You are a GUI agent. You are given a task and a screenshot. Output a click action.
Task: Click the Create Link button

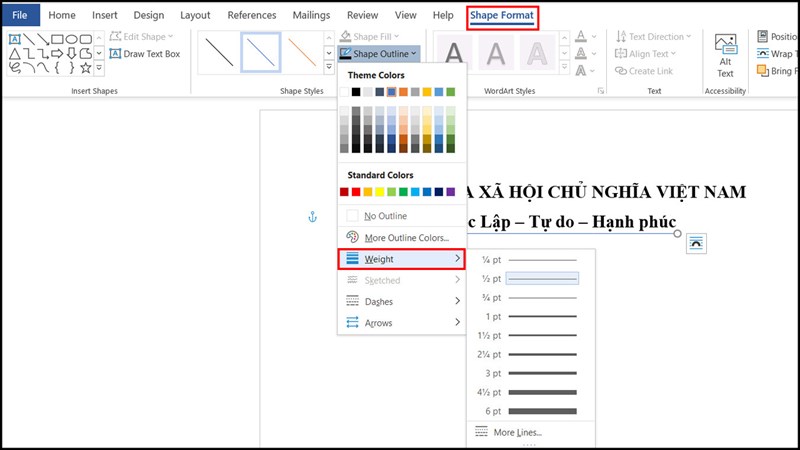click(644, 71)
